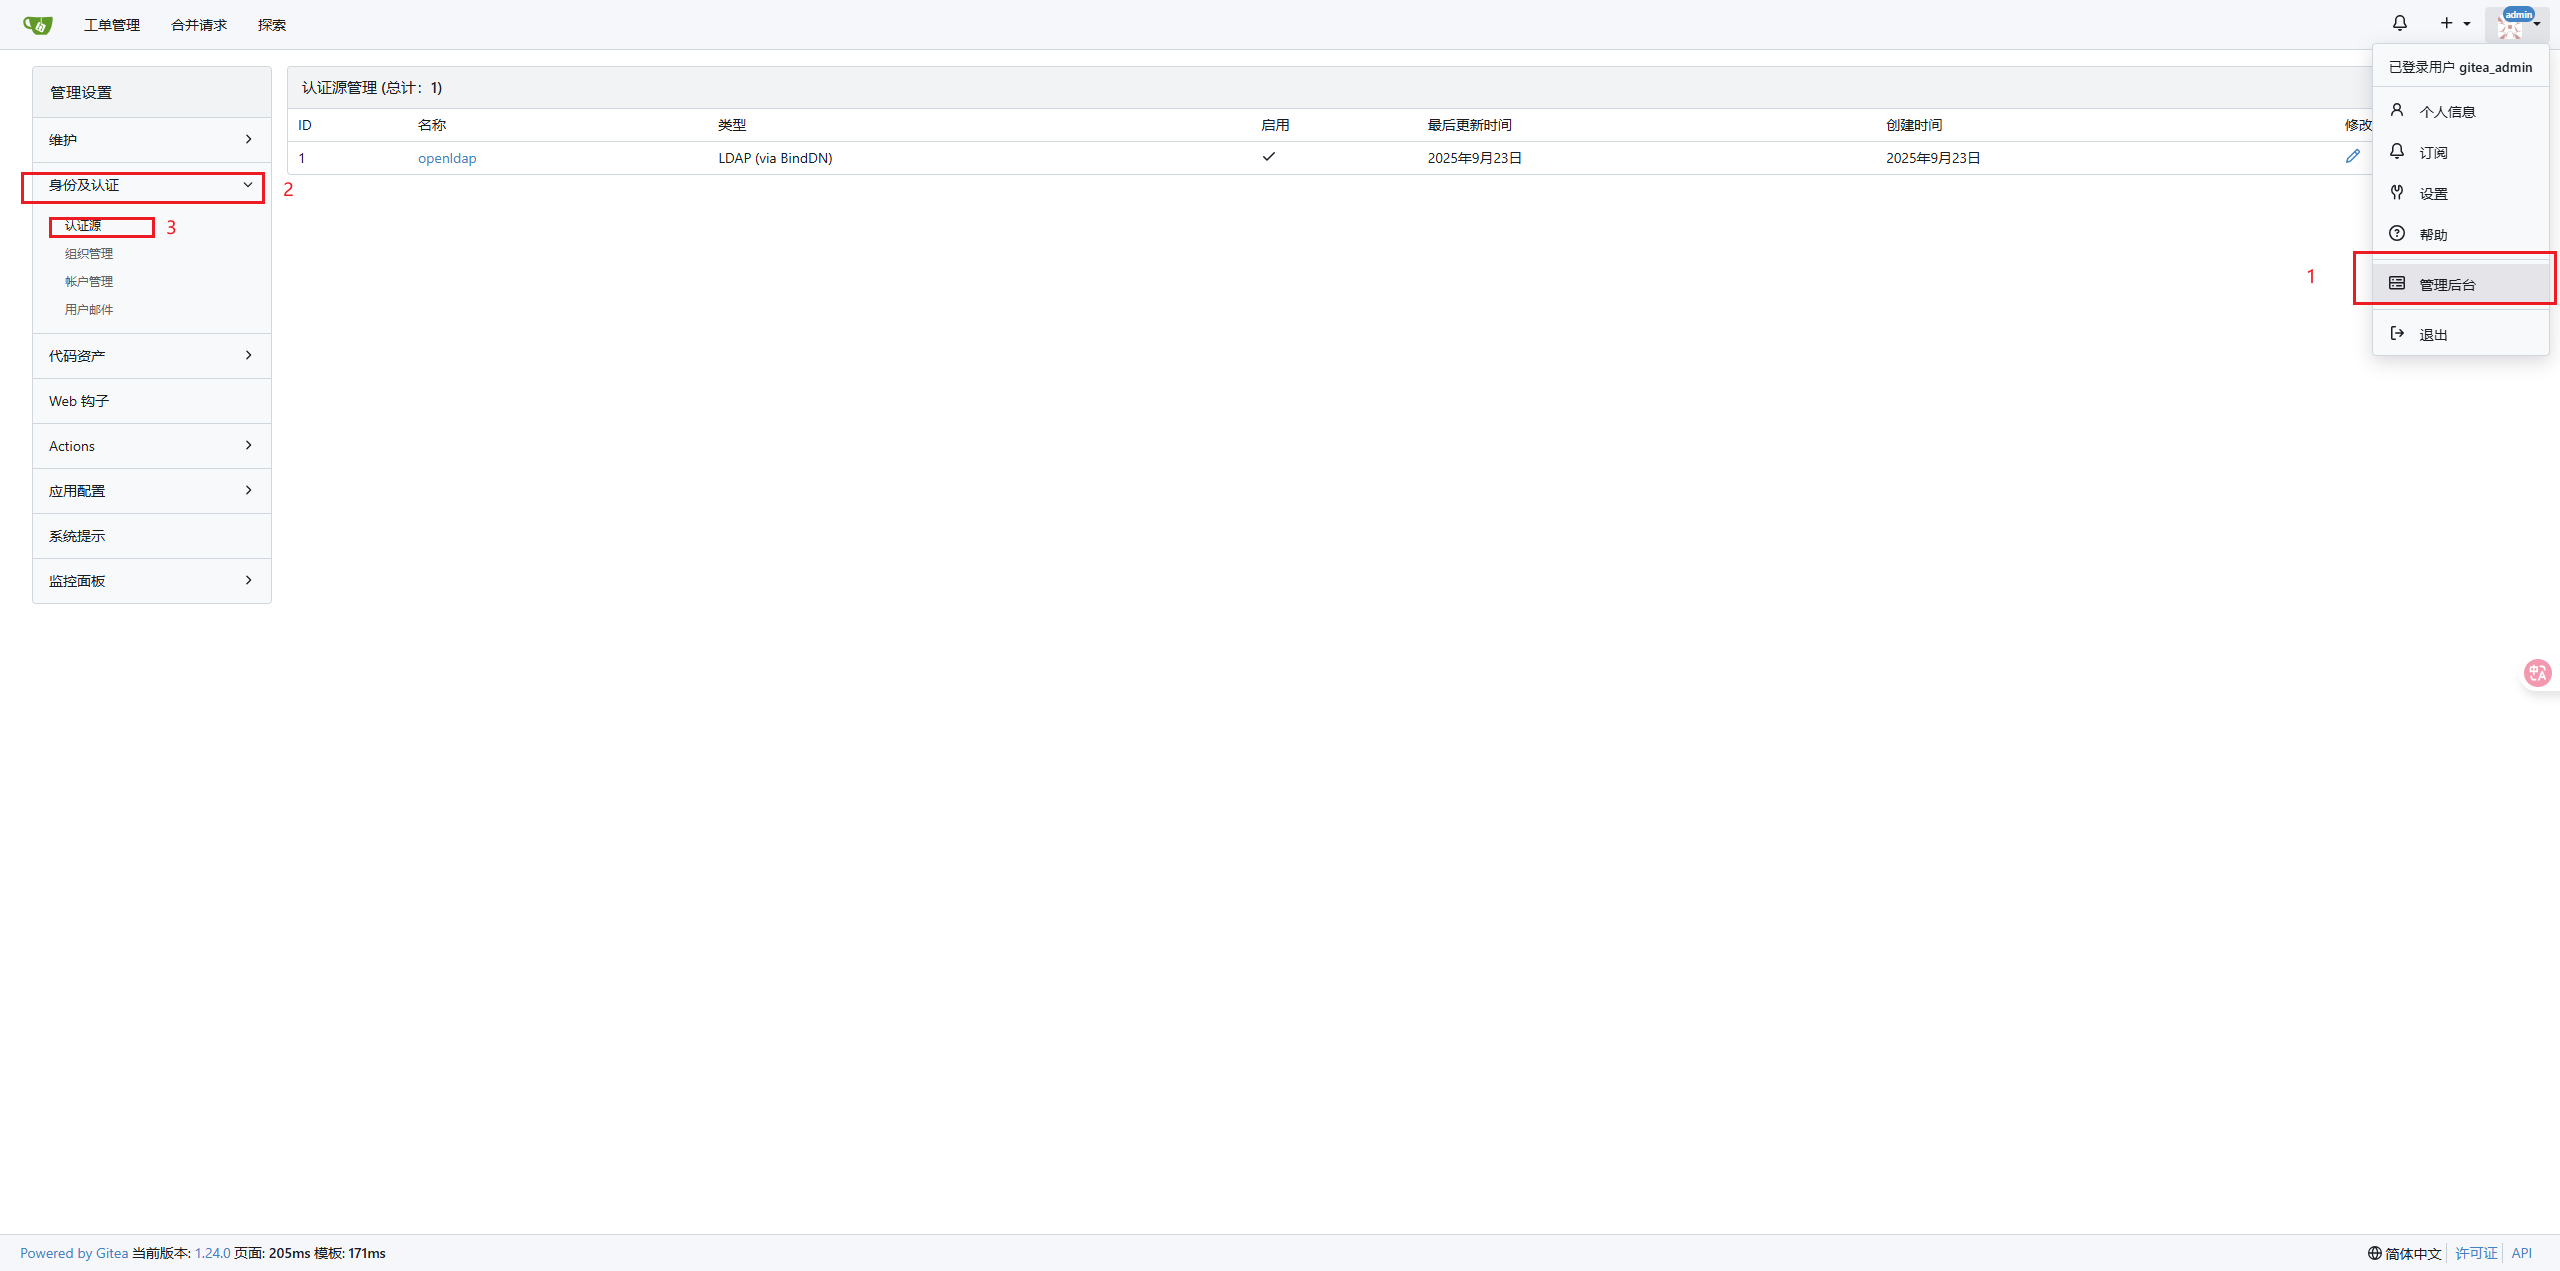Click the 1.24.0 version link
The height and width of the screenshot is (1271, 2560).
coord(212,1253)
